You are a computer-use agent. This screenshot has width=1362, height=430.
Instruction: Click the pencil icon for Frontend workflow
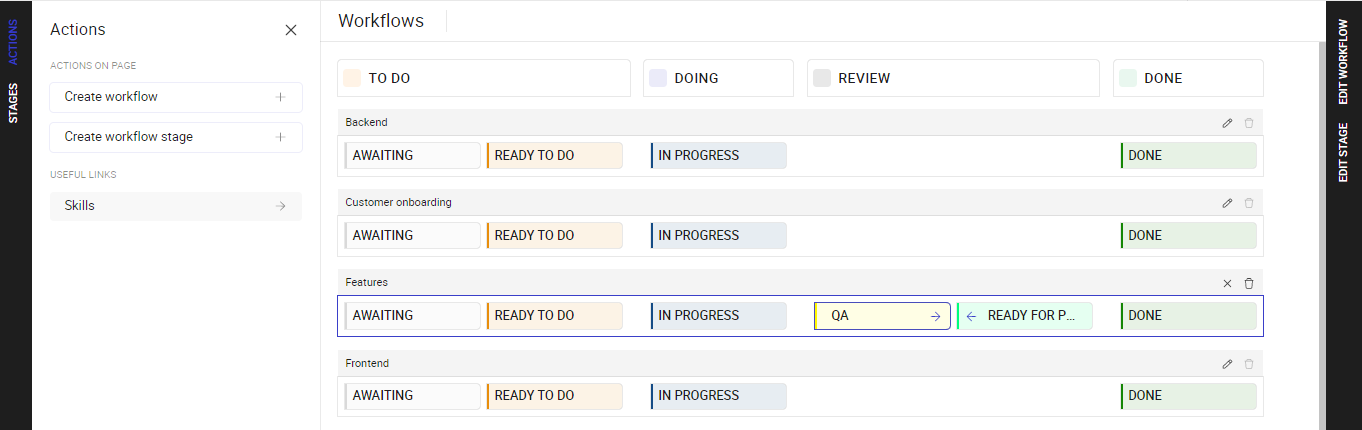coord(1227,364)
